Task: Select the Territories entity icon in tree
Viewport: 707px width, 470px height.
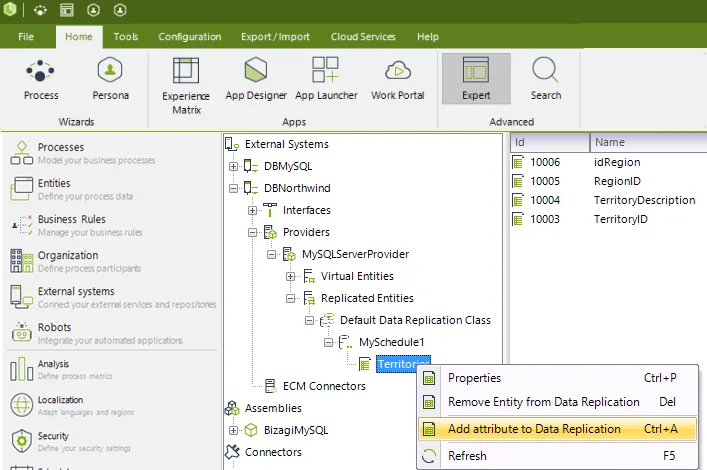Action: pyautogui.click(x=365, y=364)
